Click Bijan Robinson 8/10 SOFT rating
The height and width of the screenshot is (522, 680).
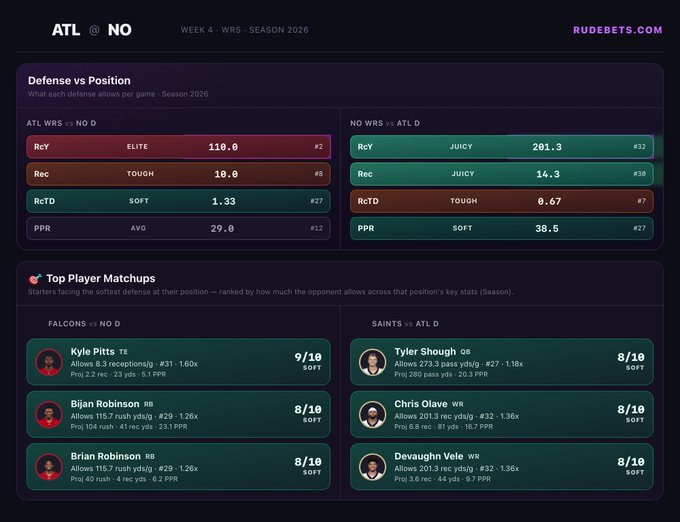click(308, 414)
